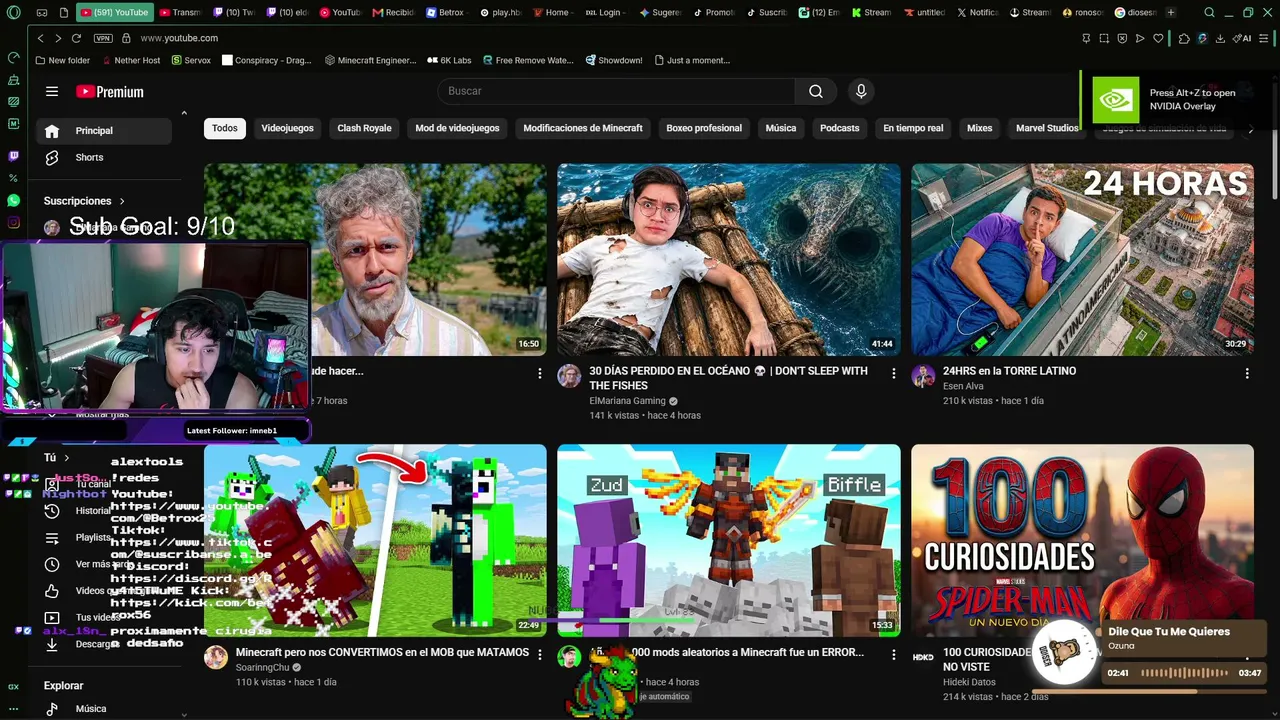This screenshot has width=1280, height=720.
Task: Select the Videojuegos filter chip
Action: (x=287, y=128)
